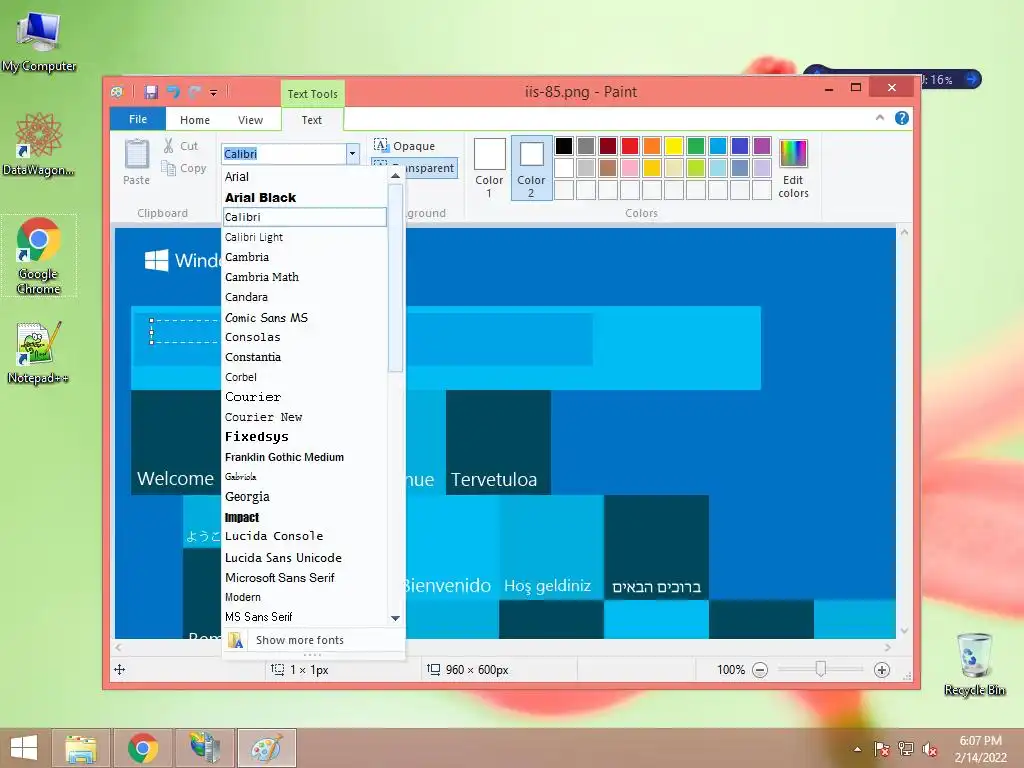
Task: Open the Edit colors dialog
Action: (793, 168)
